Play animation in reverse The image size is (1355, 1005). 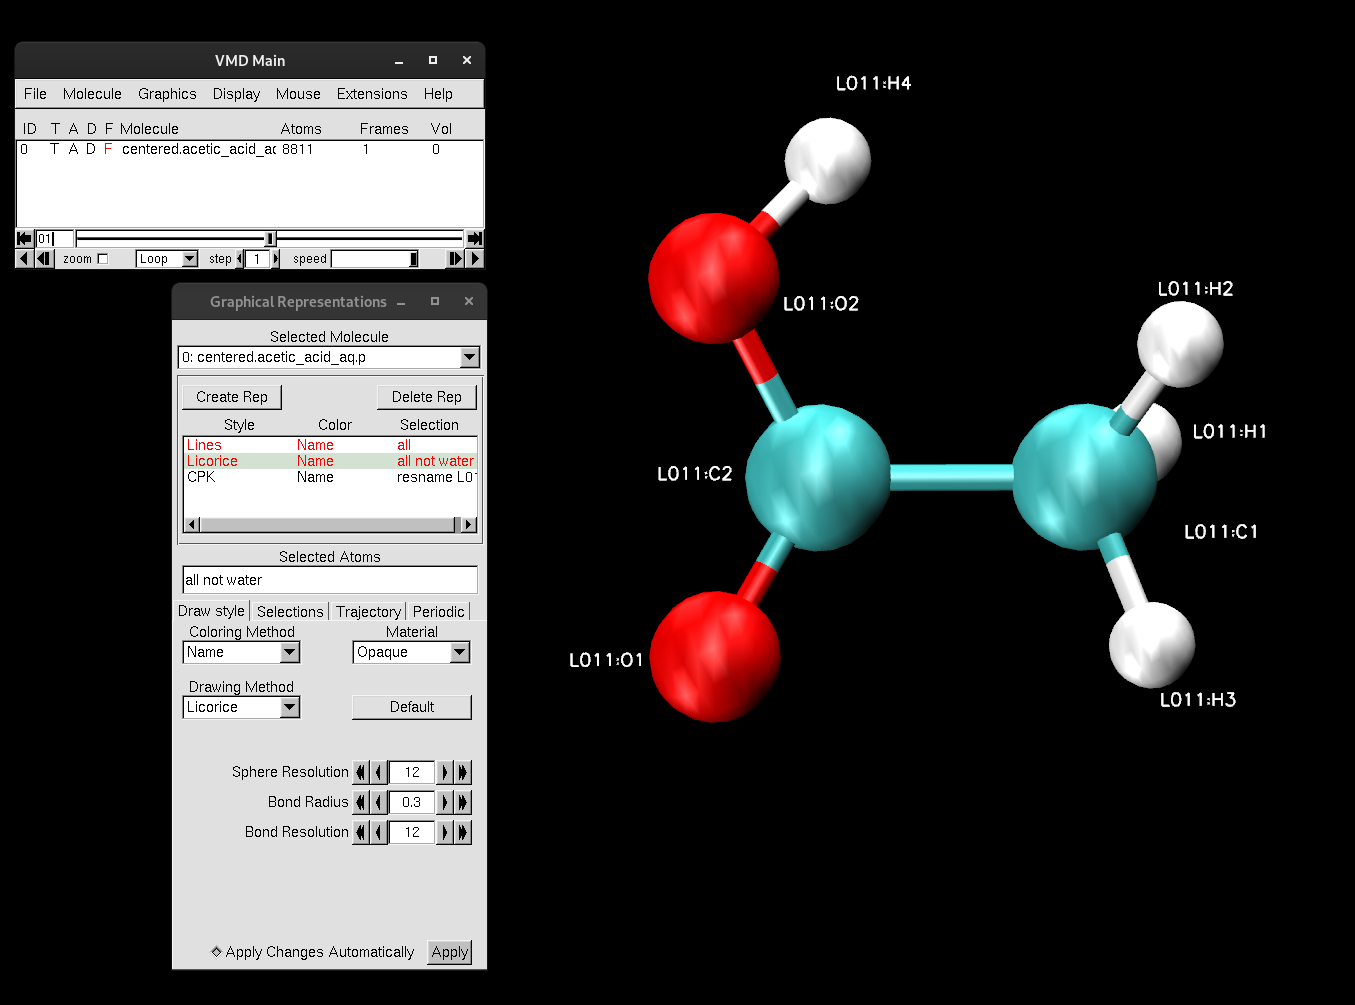[x=24, y=259]
